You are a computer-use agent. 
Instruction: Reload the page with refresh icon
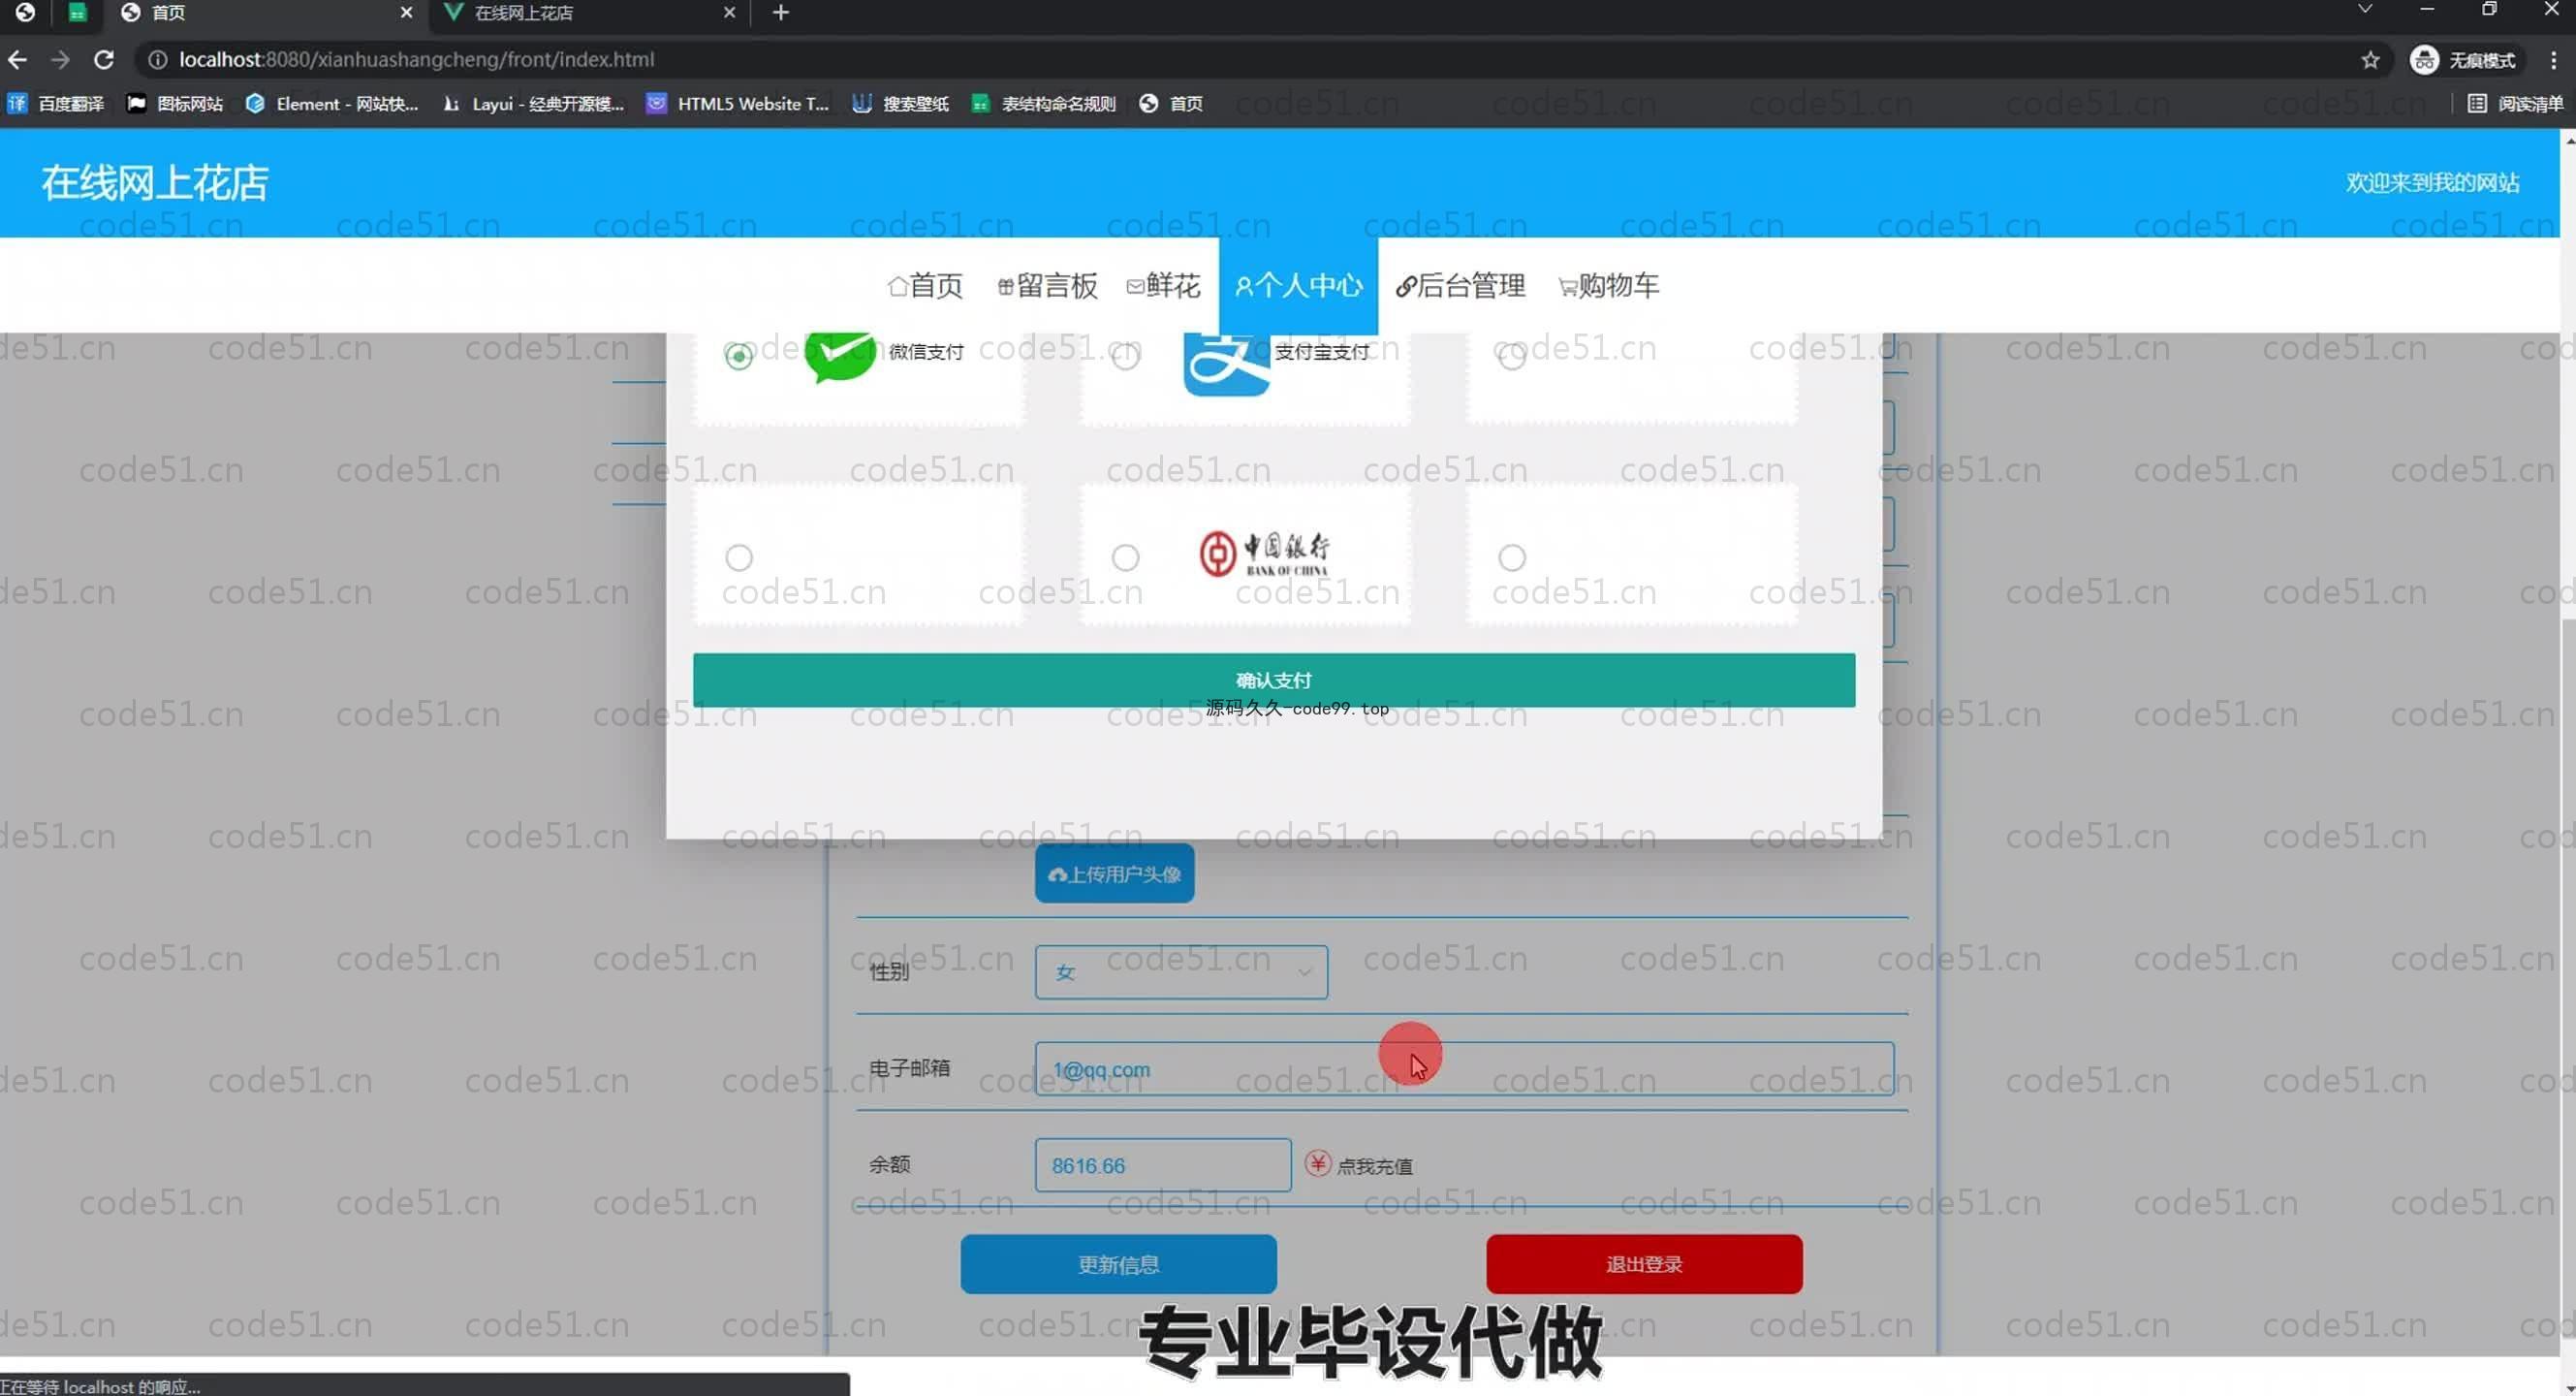[104, 60]
